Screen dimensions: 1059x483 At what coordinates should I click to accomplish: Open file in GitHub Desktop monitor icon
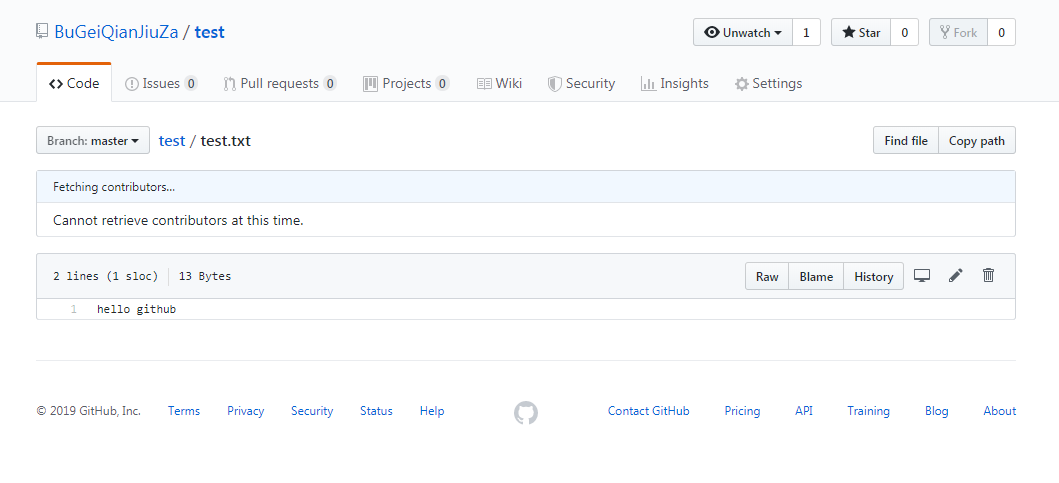(922, 276)
